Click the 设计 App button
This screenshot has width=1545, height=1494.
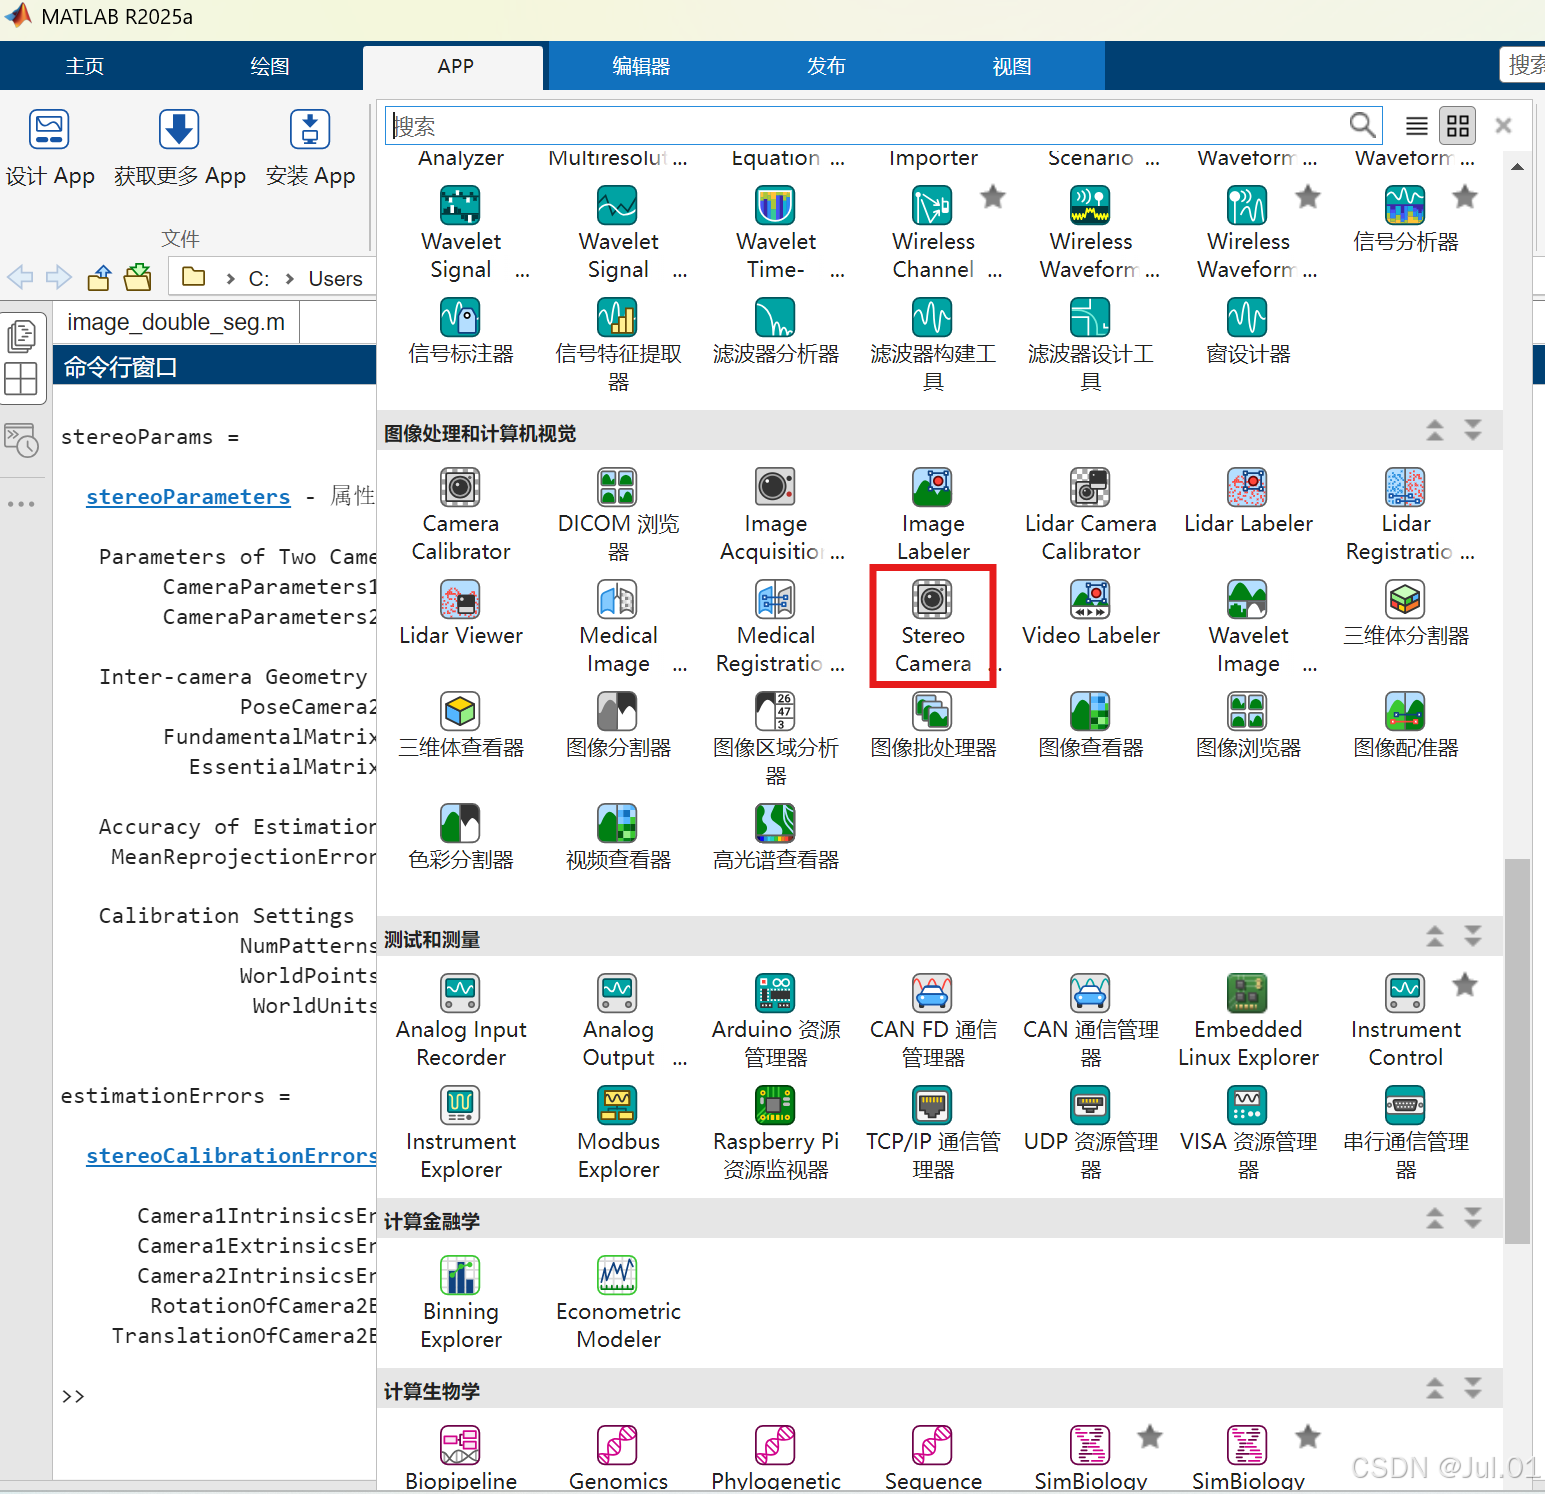click(50, 148)
